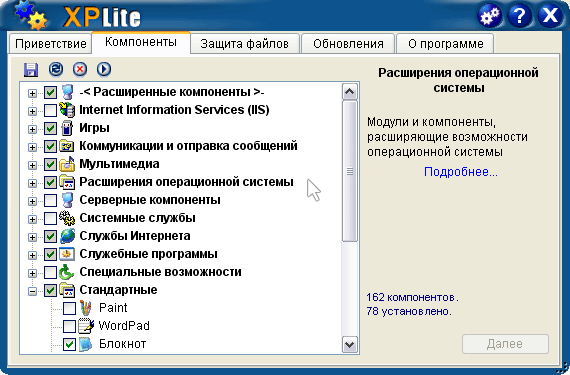The width and height of the screenshot is (570, 375).
Task: Select the Специальные возможности label
Action: click(x=160, y=272)
